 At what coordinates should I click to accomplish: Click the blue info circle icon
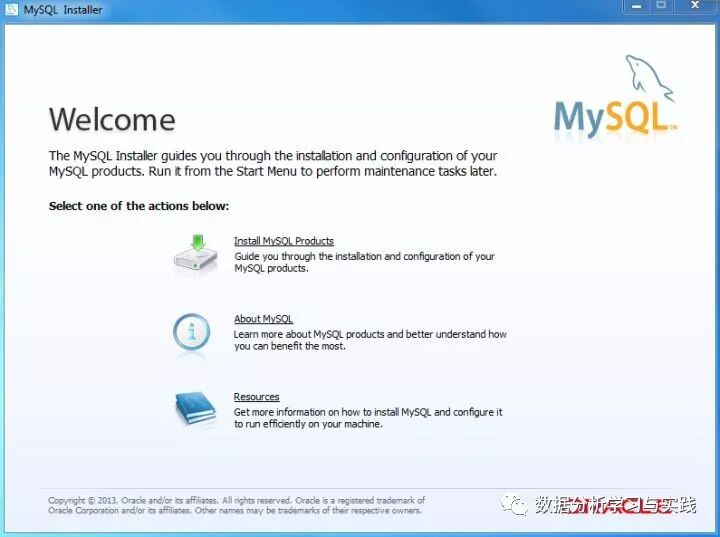[191, 332]
